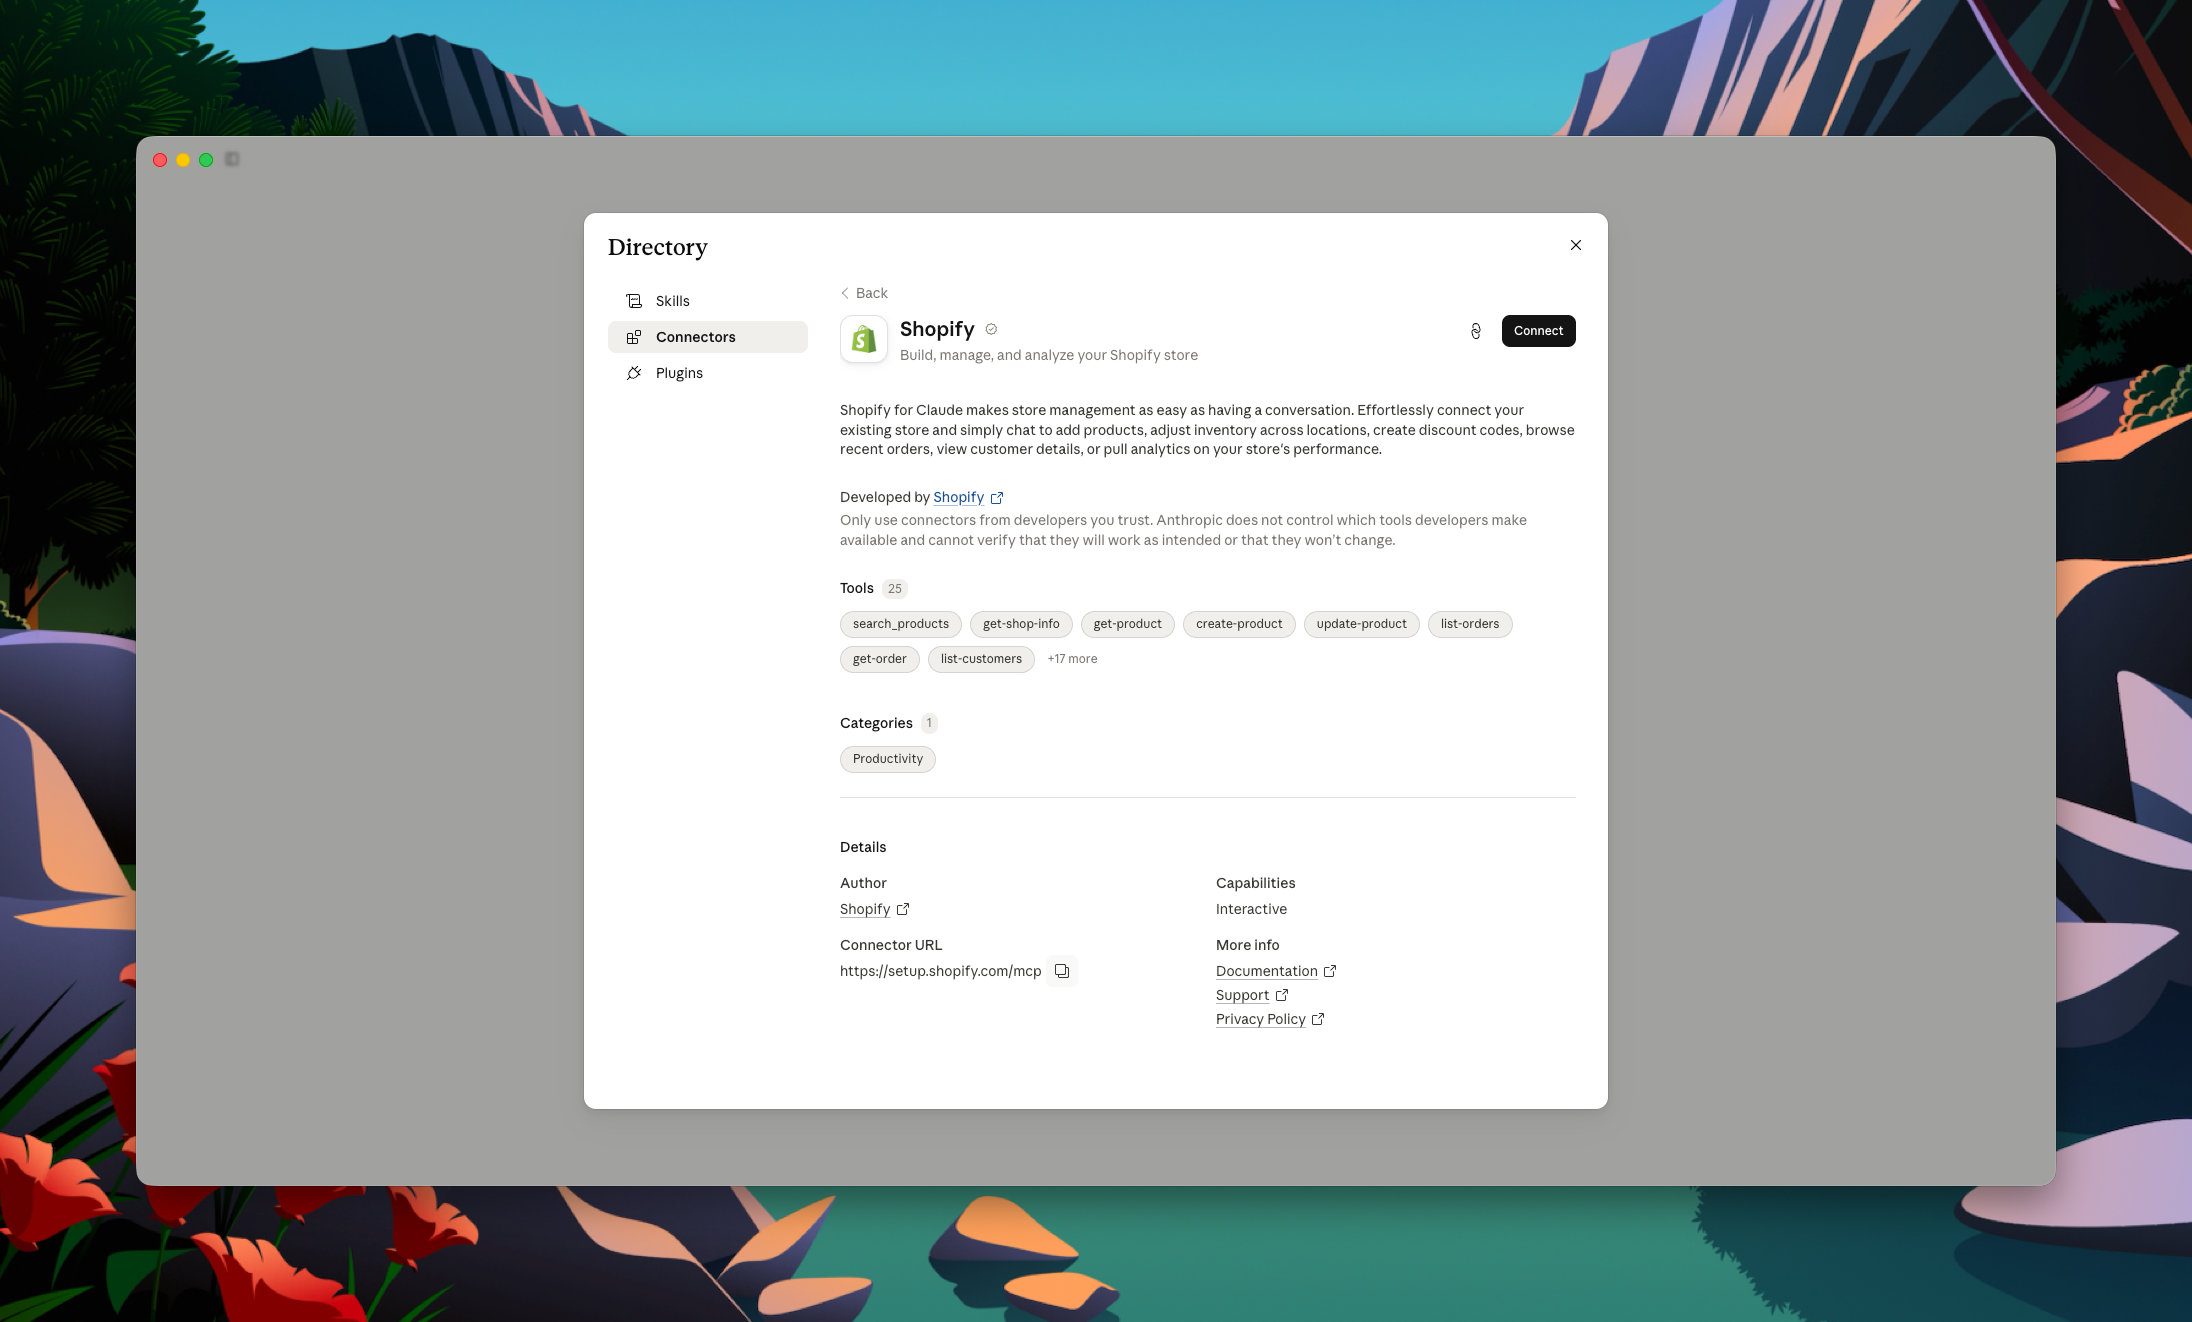Click the red close window button
Screen dimensions: 2192x1322
[x=160, y=160]
